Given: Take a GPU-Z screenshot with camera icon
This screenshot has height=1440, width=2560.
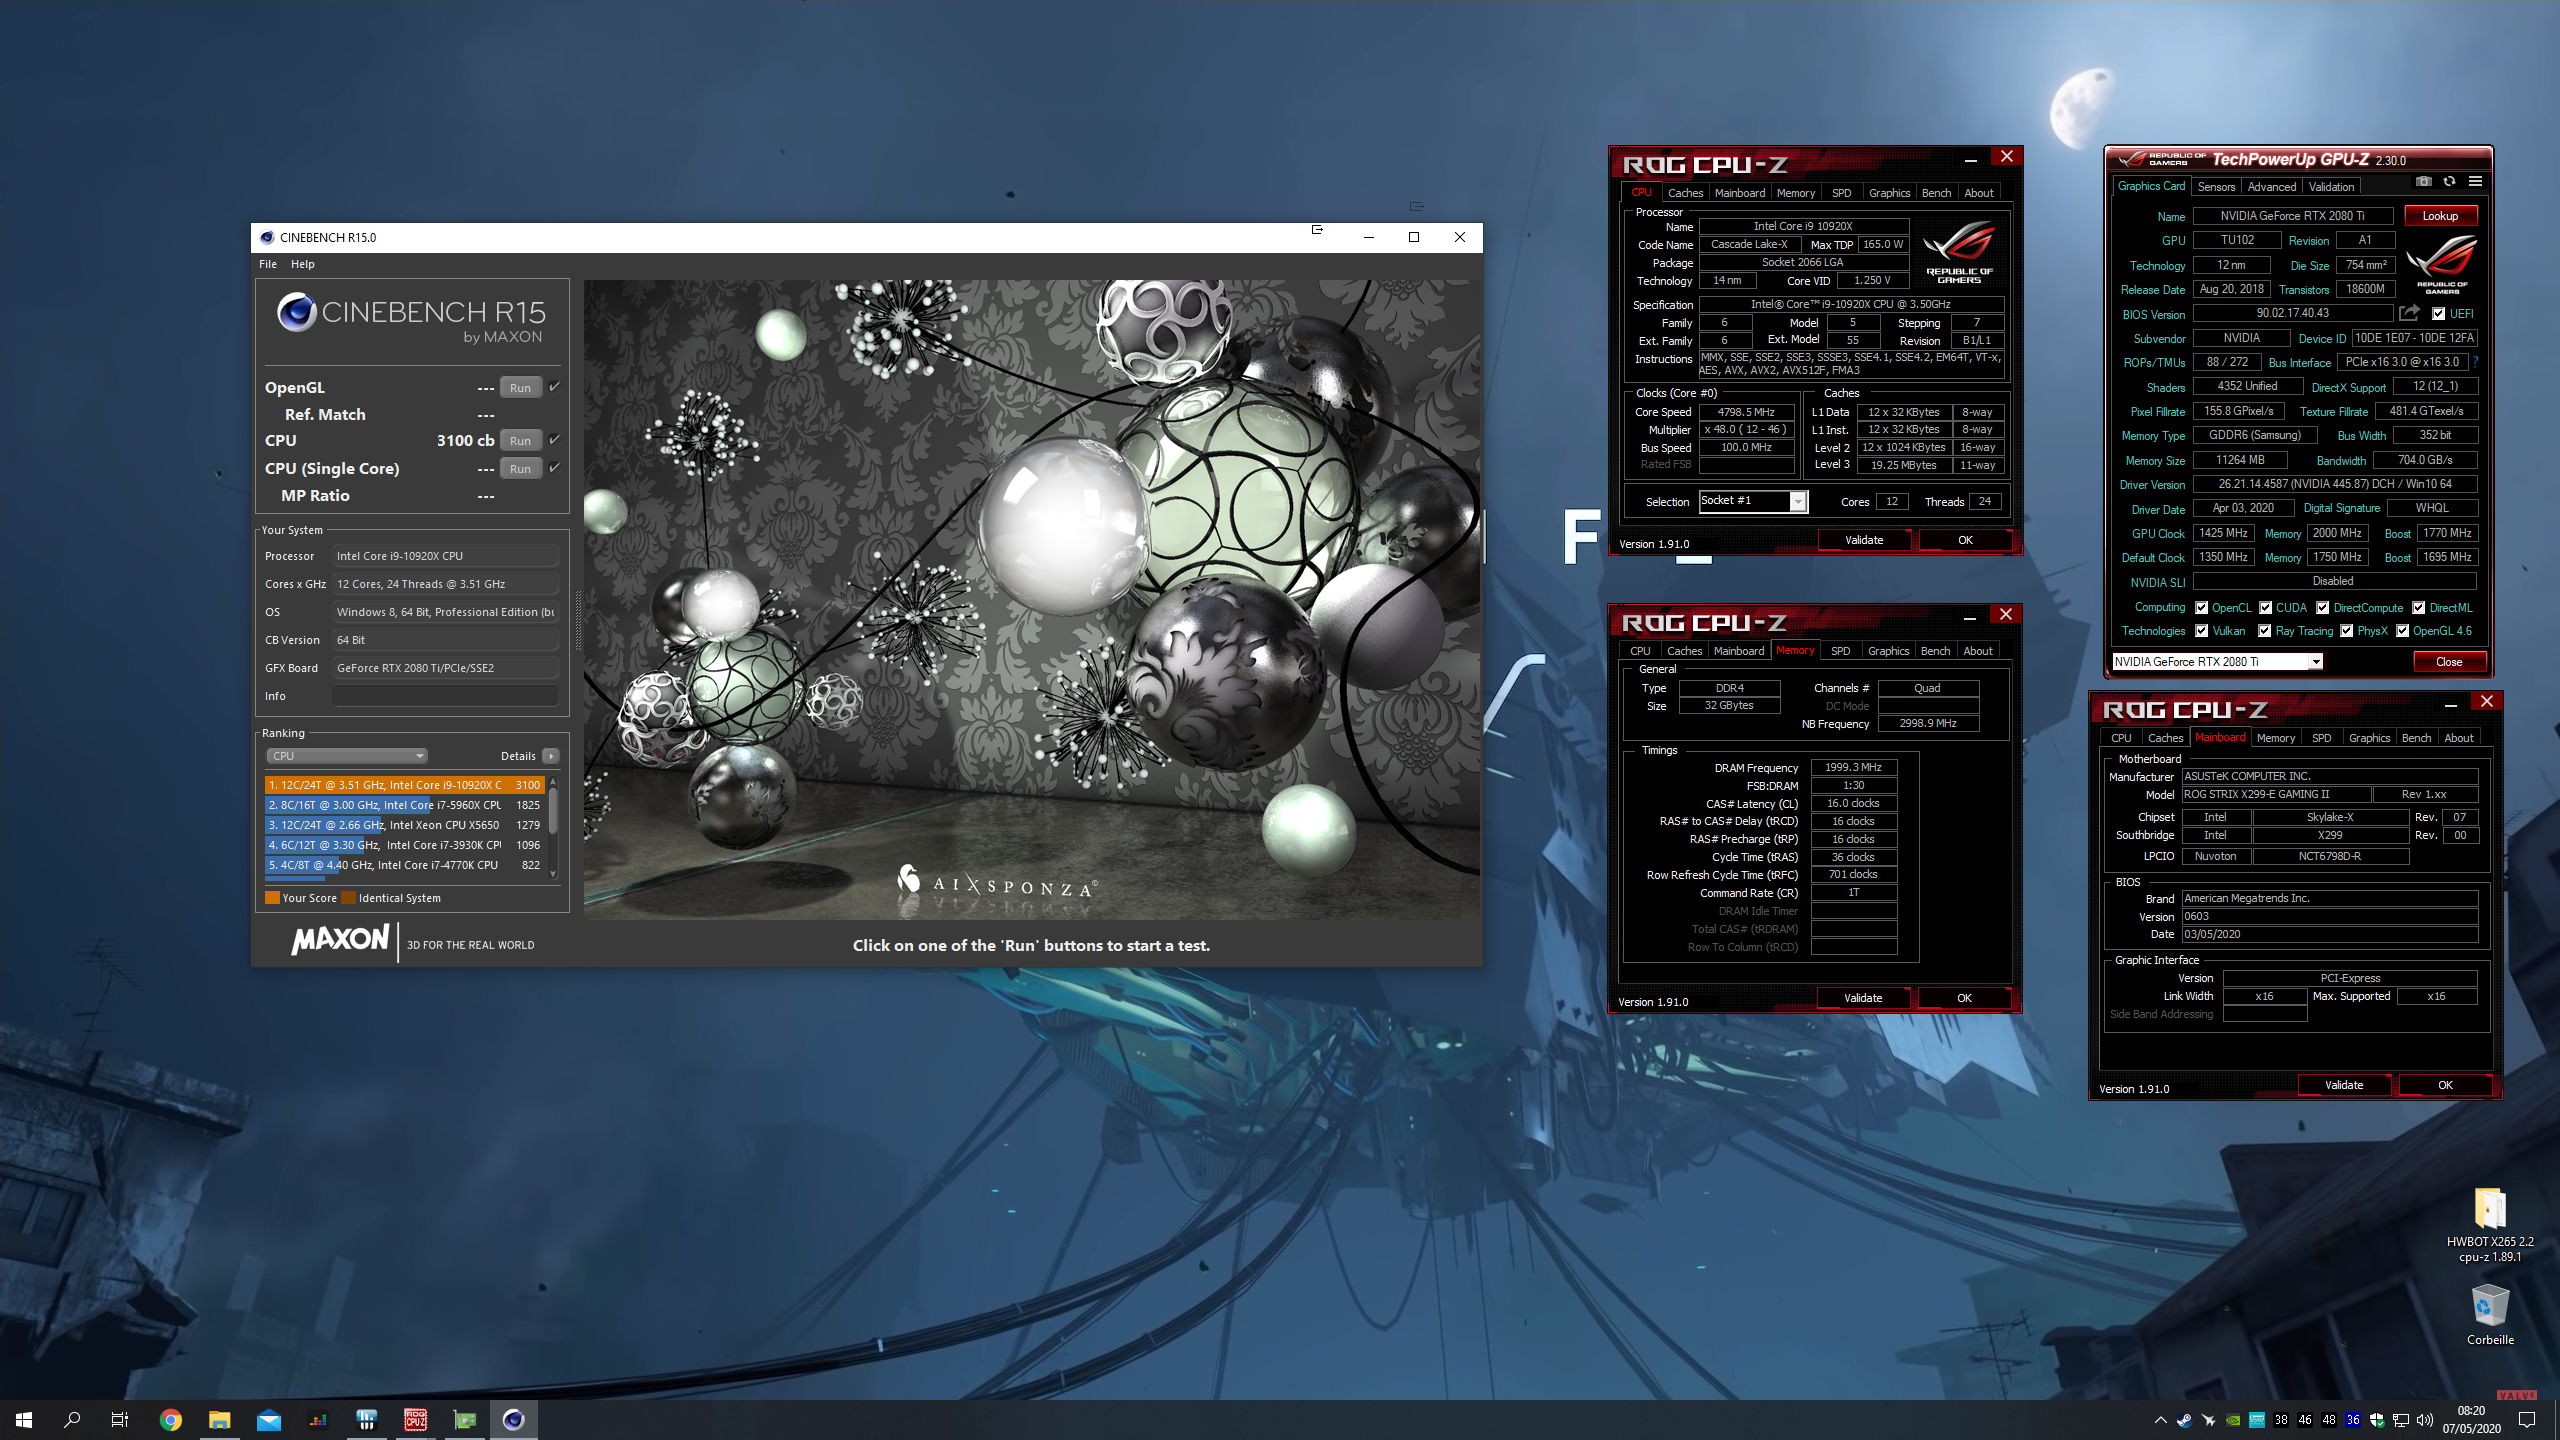Looking at the screenshot, I should pos(2423,182).
